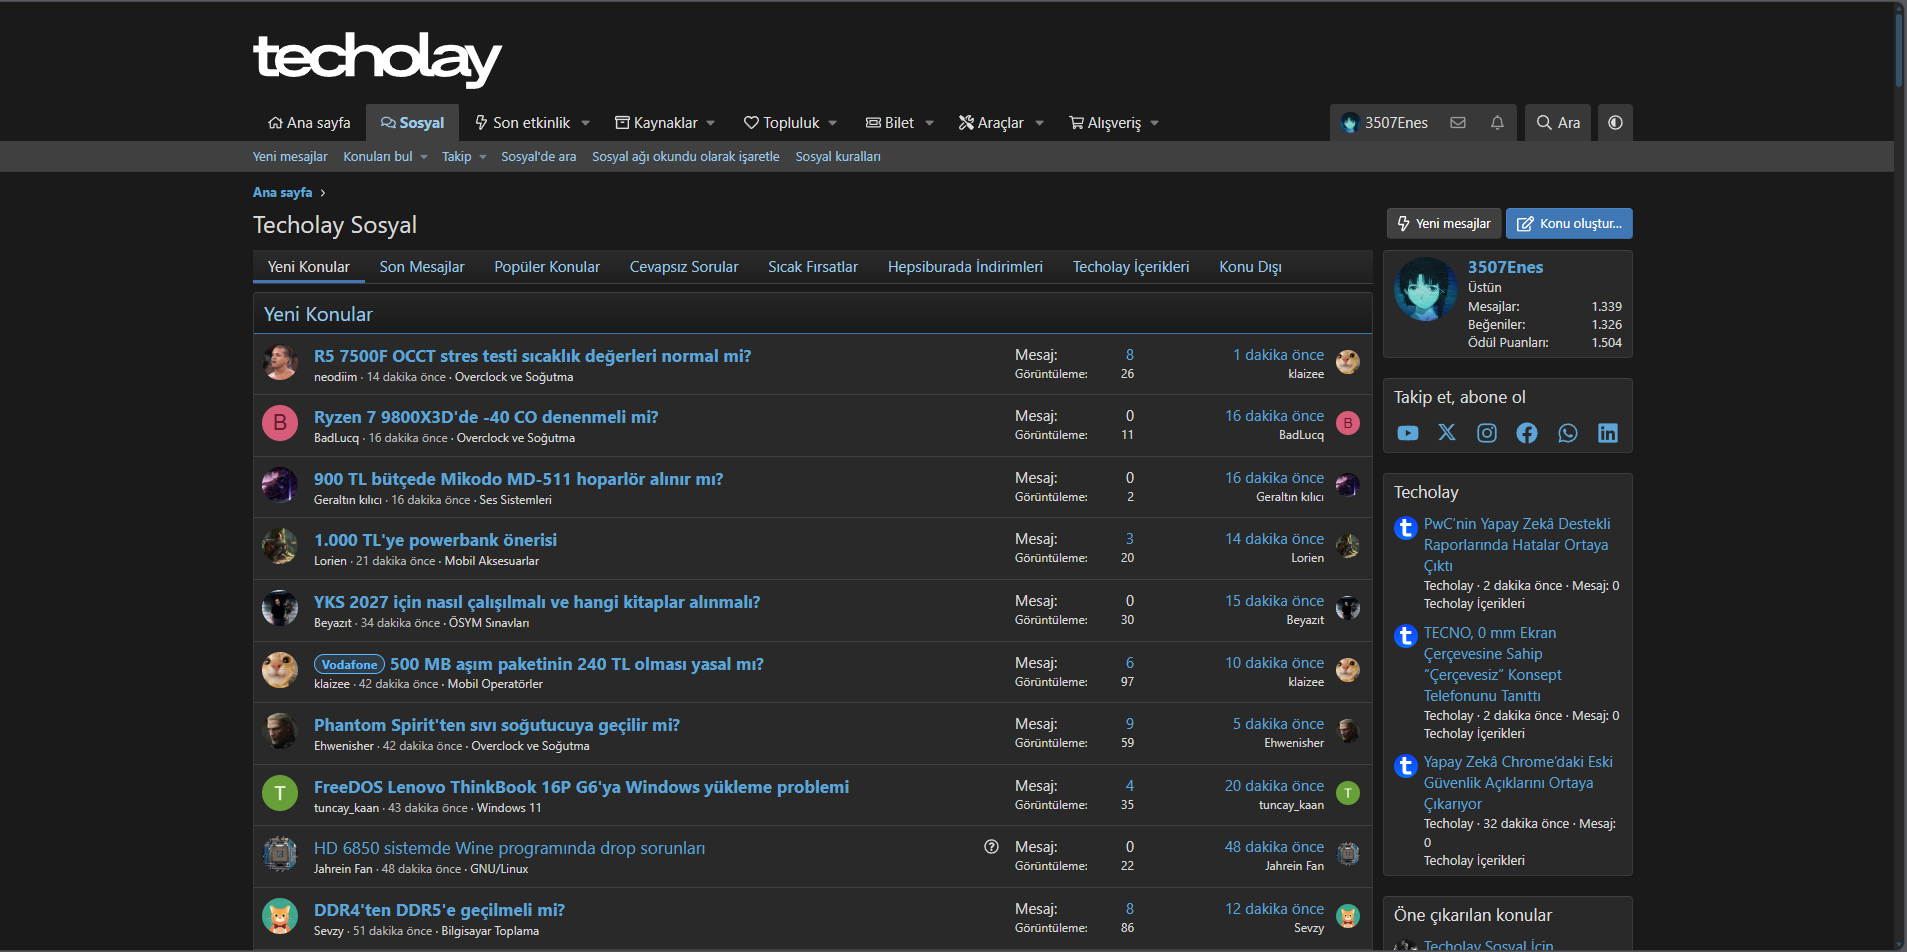Open the Overclock ve Soğutma category under neodiim
Viewport: 1907px width, 952px height.
pyautogui.click(x=514, y=377)
